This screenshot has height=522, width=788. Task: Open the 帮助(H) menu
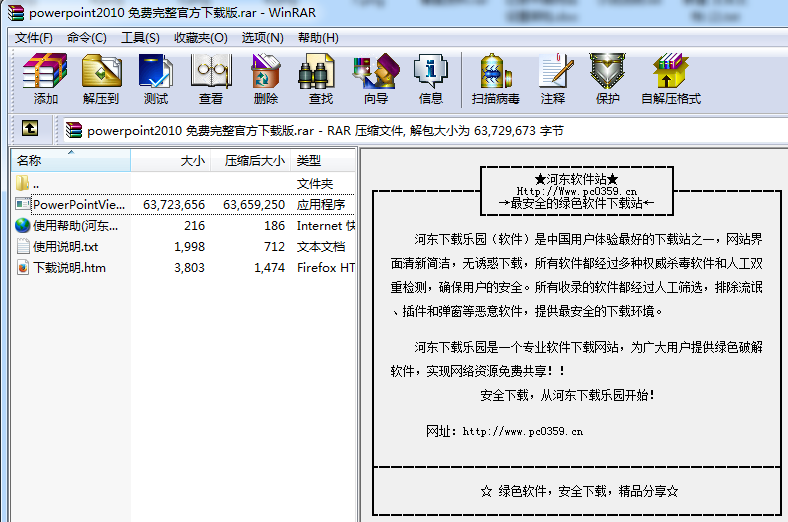[318, 38]
